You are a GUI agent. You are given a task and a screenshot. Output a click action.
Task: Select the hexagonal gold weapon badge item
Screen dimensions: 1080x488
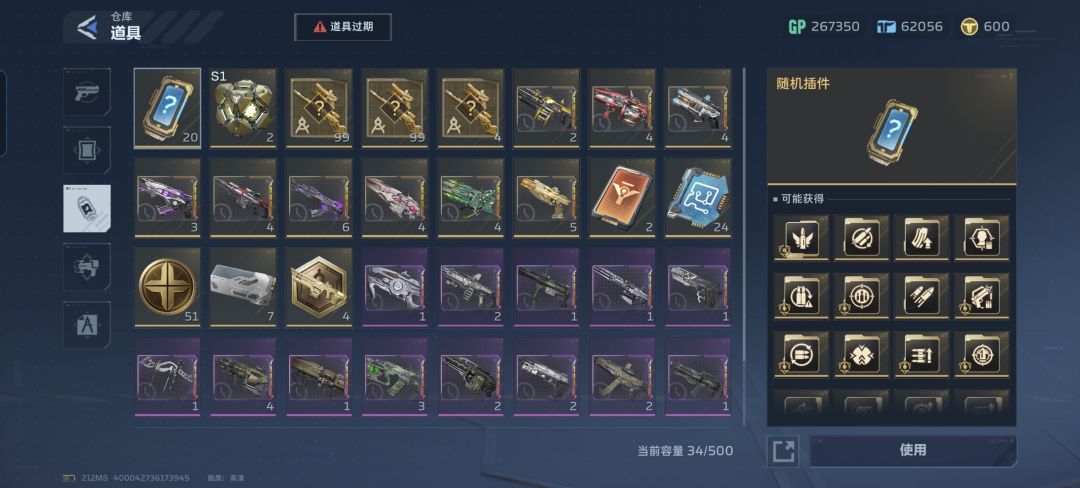[319, 287]
